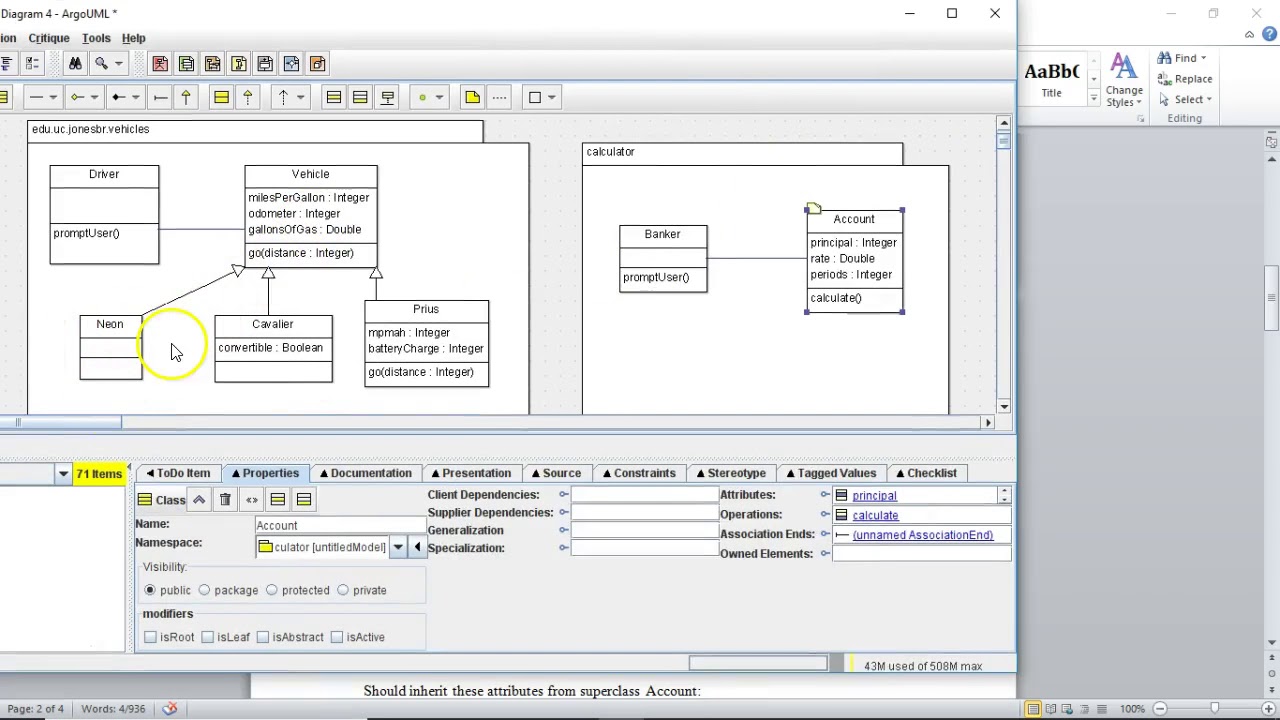
Task: Open the Critique menu
Action: coord(49,38)
